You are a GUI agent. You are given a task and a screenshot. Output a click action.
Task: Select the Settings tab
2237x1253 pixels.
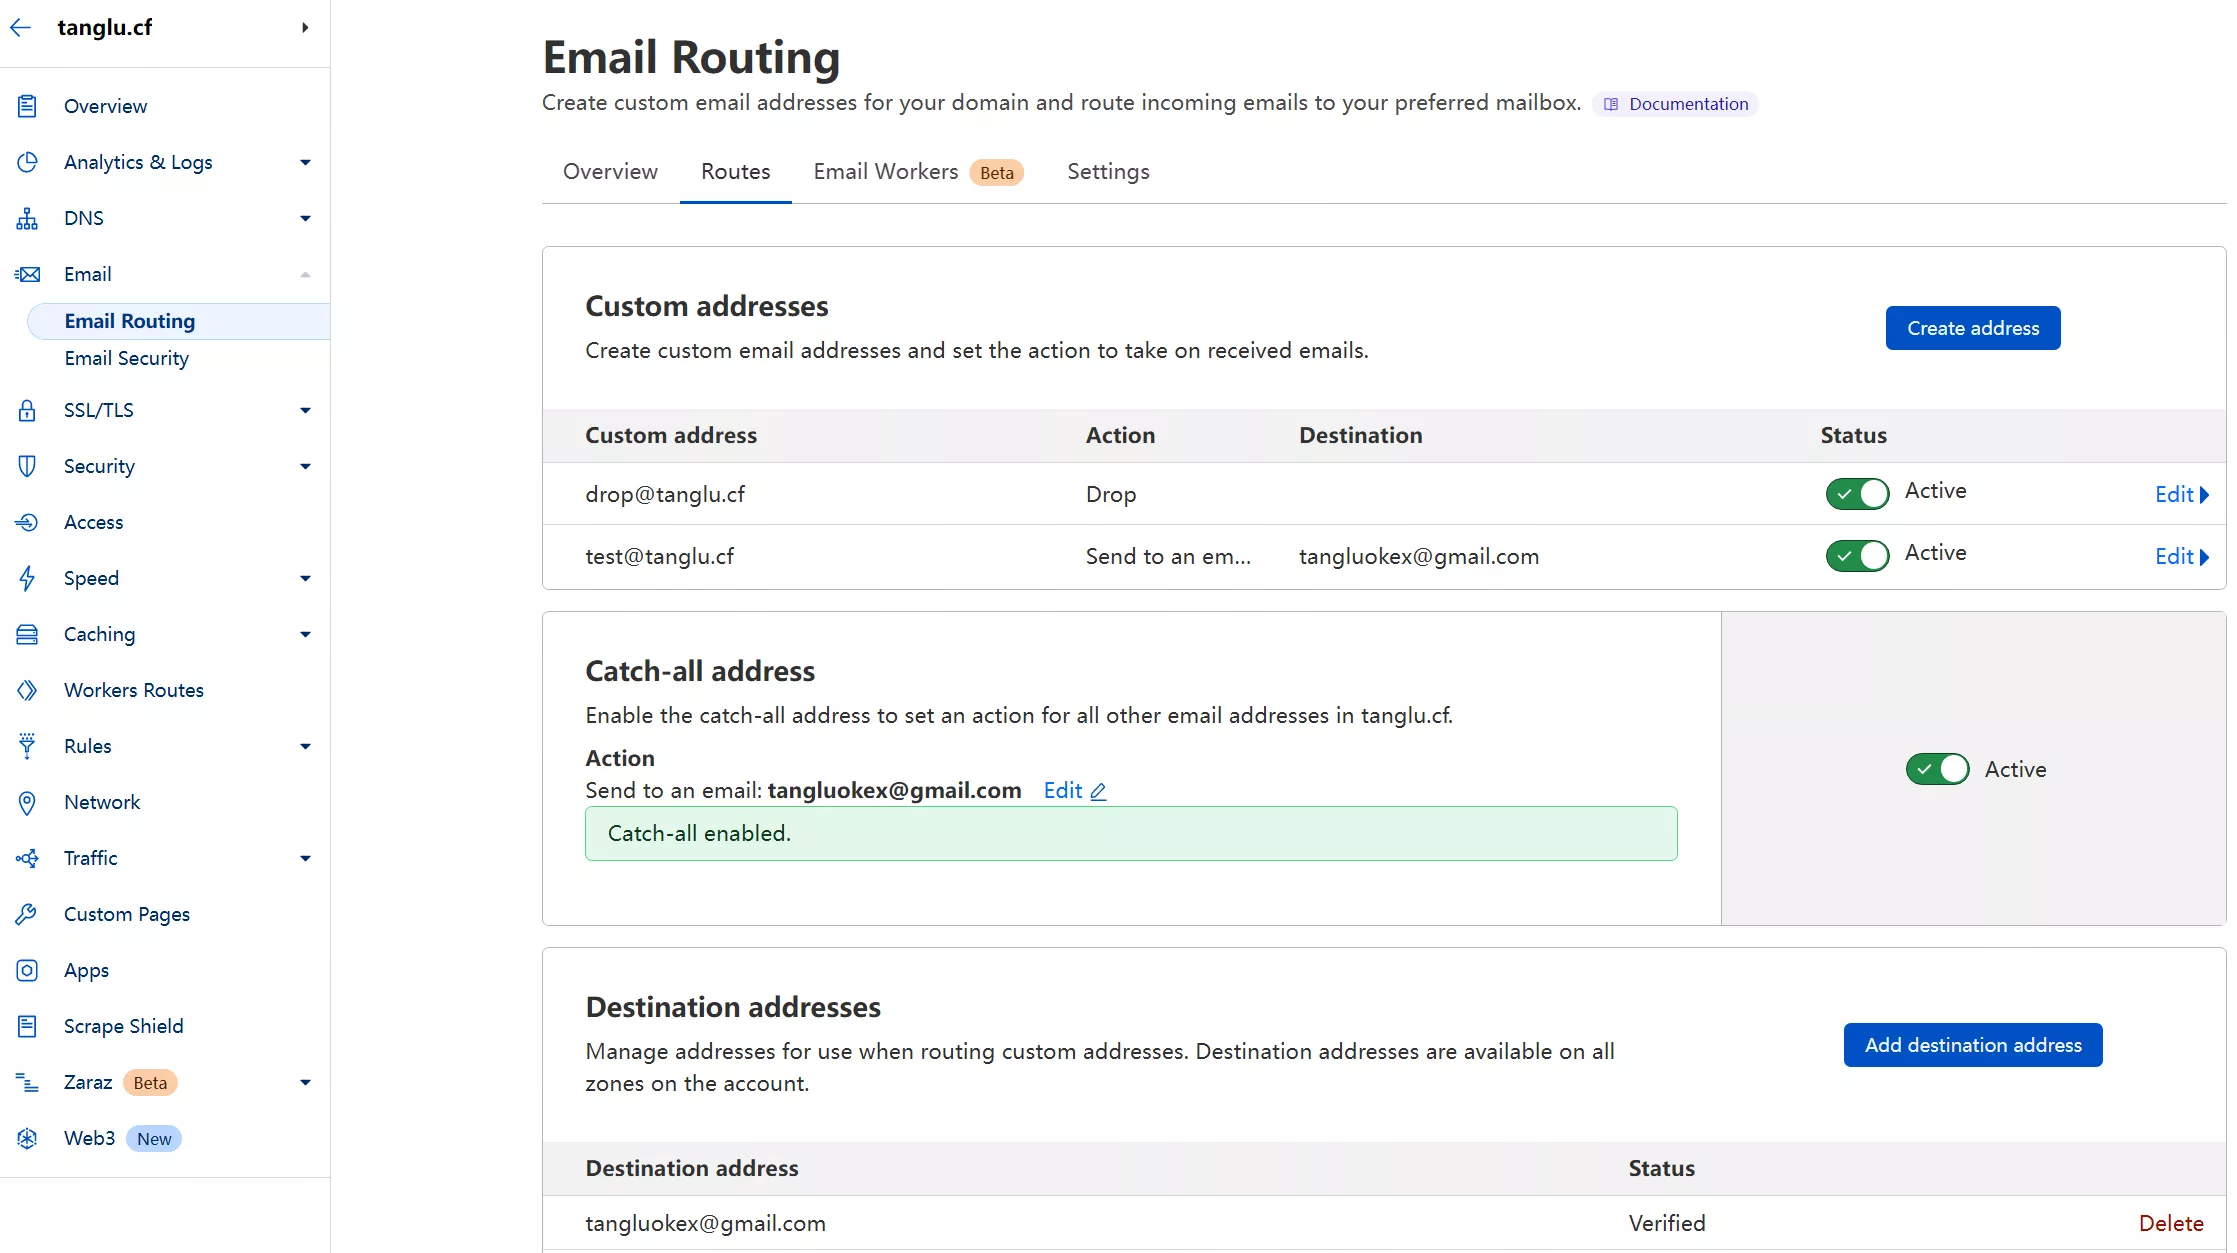[1108, 170]
